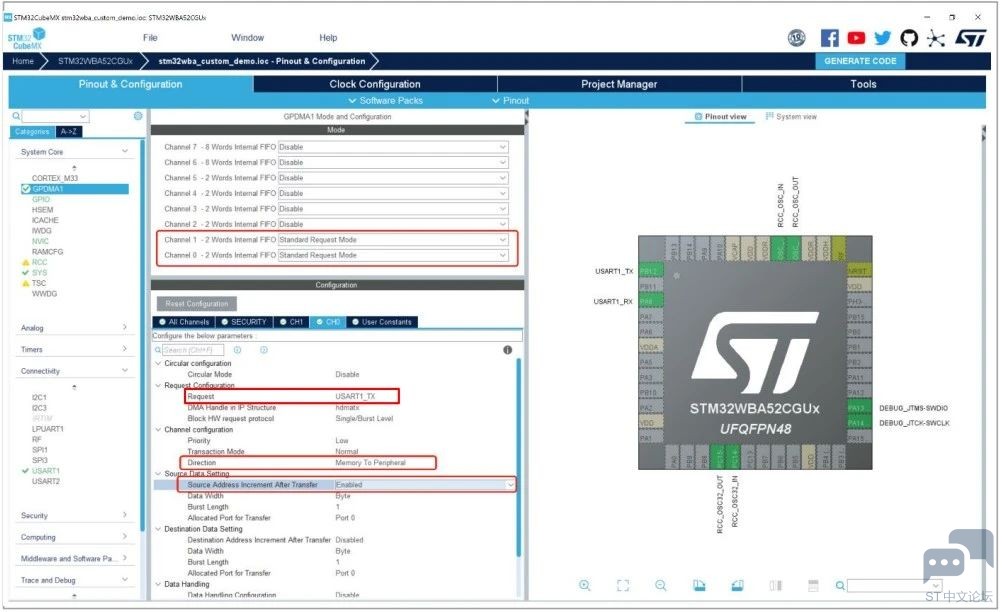Click the pin search magnifier icon
The width and height of the screenshot is (1002, 612).
tap(840, 585)
